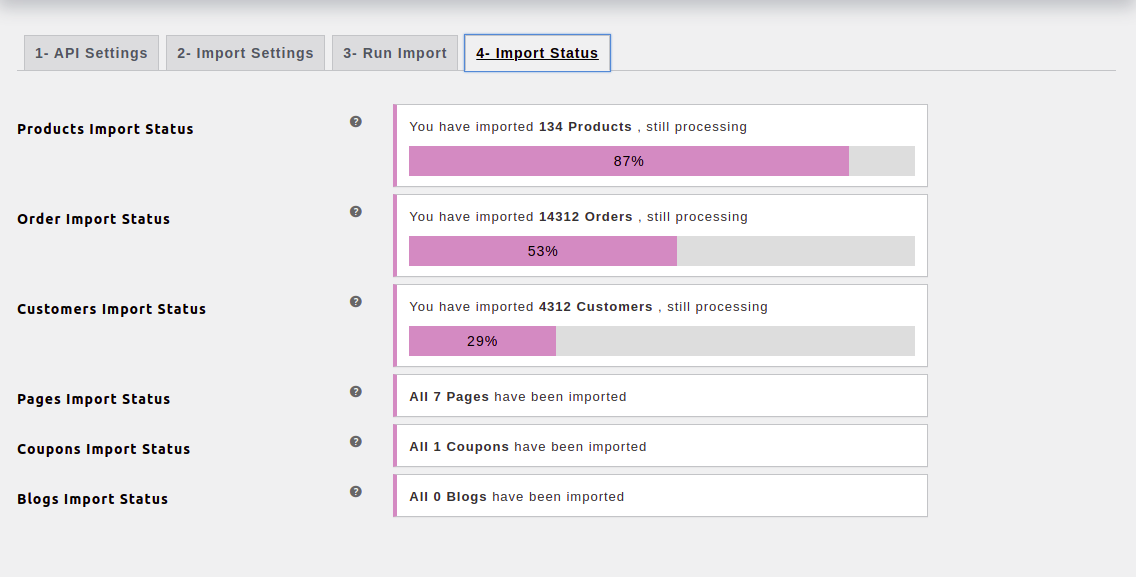The width and height of the screenshot is (1136, 577).
Task: Click the '14312 Orders' imported text
Action: [585, 217]
